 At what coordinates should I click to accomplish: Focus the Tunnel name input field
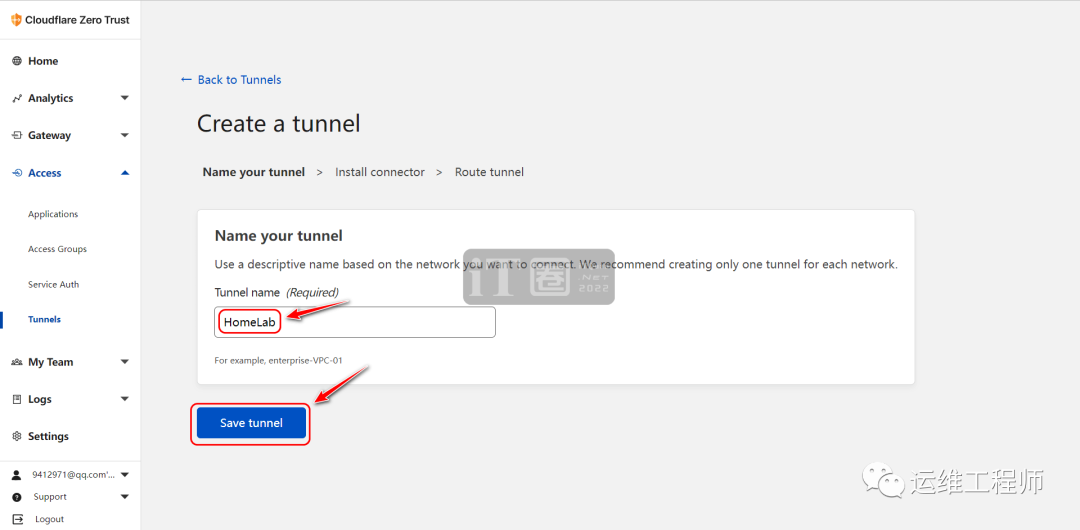[x=355, y=322]
